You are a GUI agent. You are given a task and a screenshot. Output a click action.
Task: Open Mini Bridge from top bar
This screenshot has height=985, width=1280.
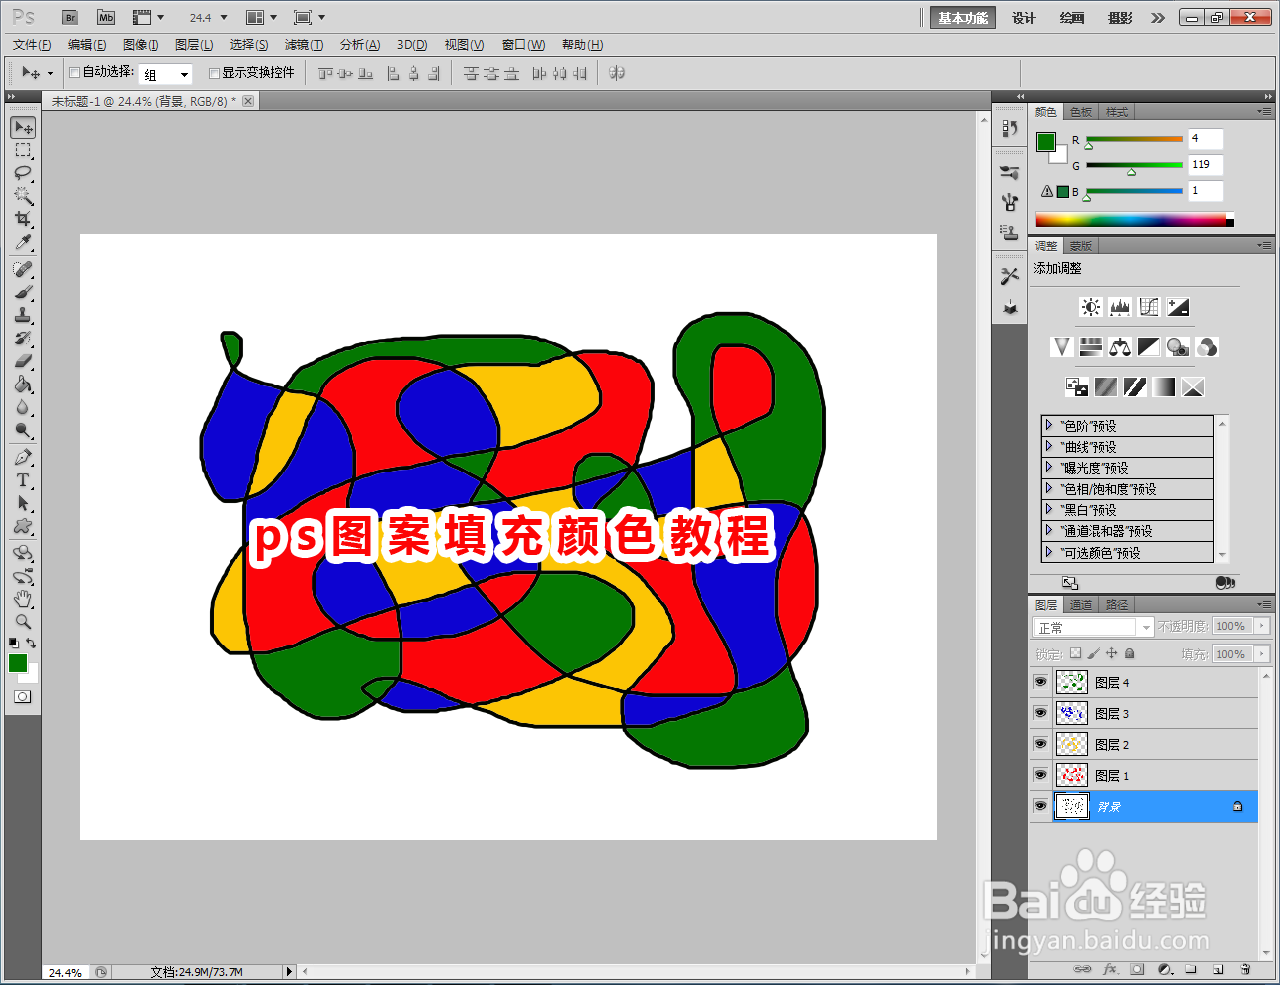pyautogui.click(x=106, y=17)
